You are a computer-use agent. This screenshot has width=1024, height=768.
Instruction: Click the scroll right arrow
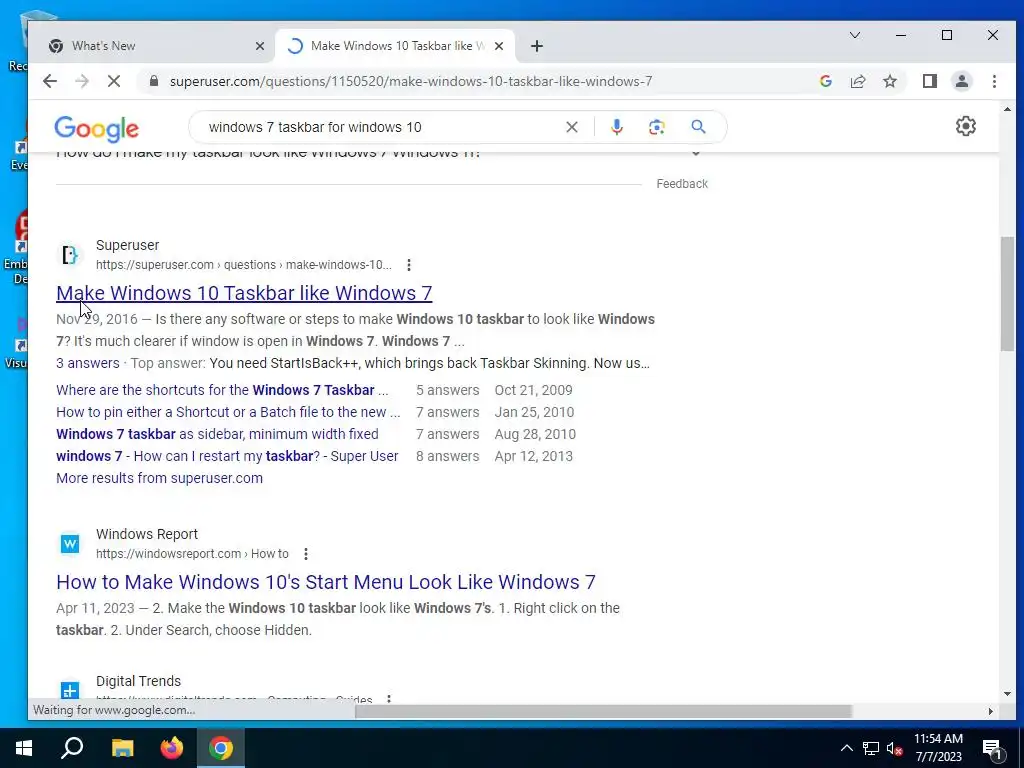pyautogui.click(x=991, y=711)
